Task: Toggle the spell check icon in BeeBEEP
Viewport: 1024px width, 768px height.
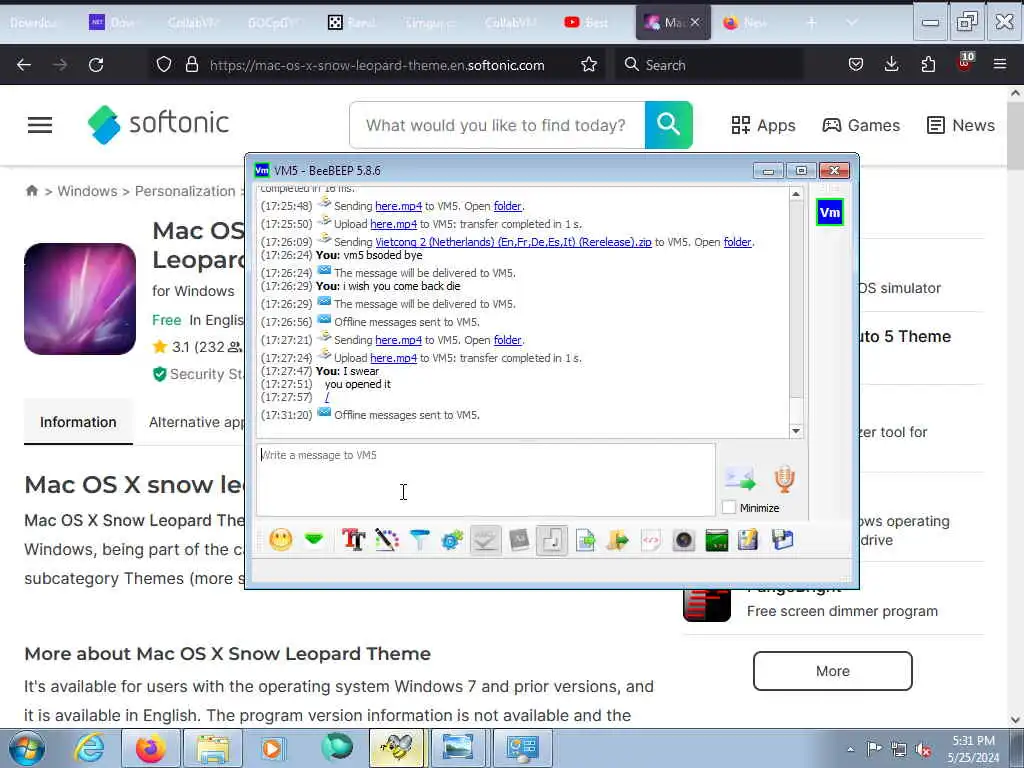Action: tap(485, 540)
